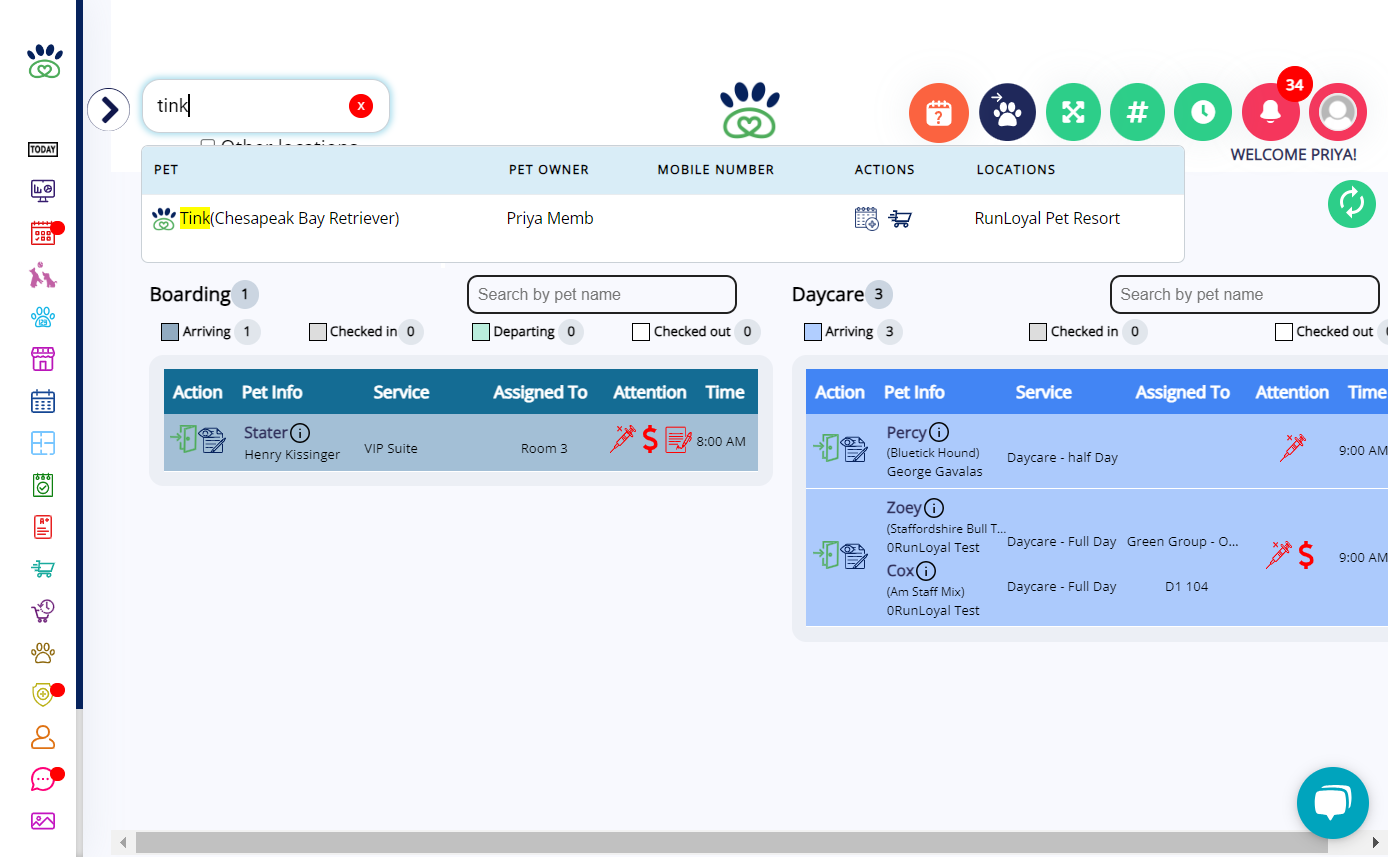Open the purple cart with clock icon
This screenshot has width=1388, height=857.
point(43,611)
